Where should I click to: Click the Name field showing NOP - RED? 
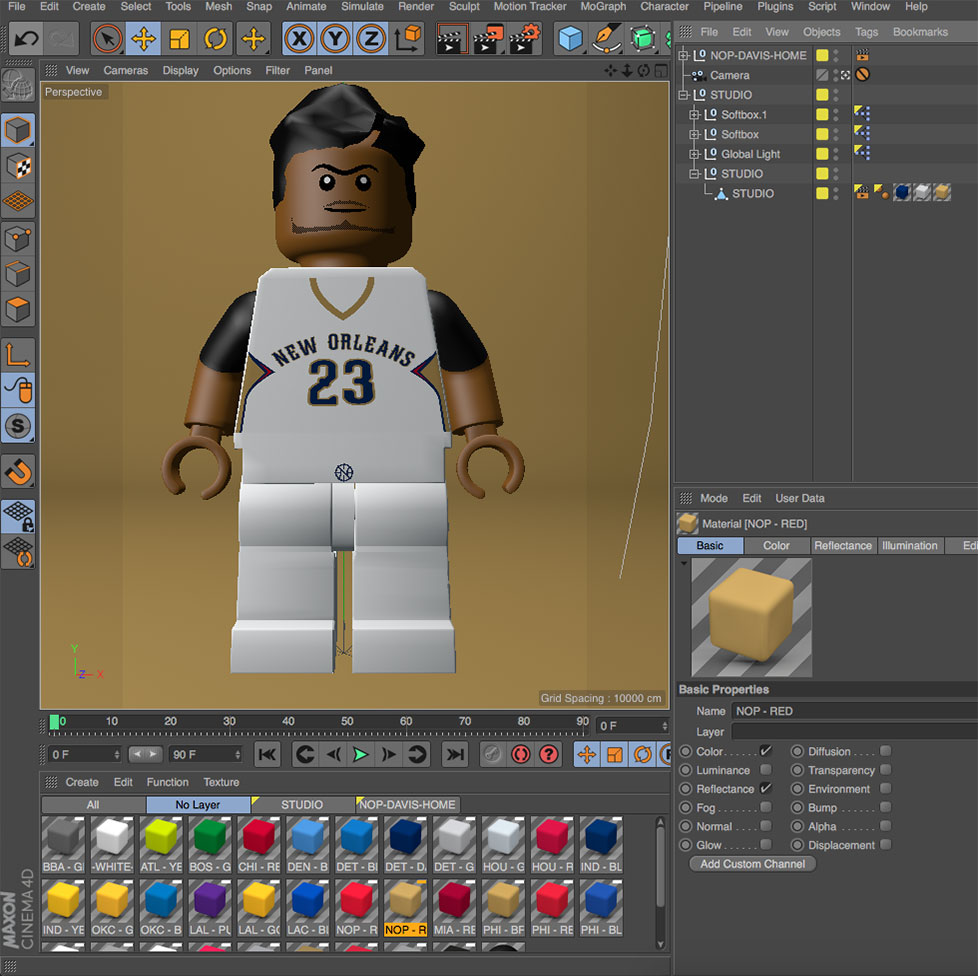click(x=855, y=710)
